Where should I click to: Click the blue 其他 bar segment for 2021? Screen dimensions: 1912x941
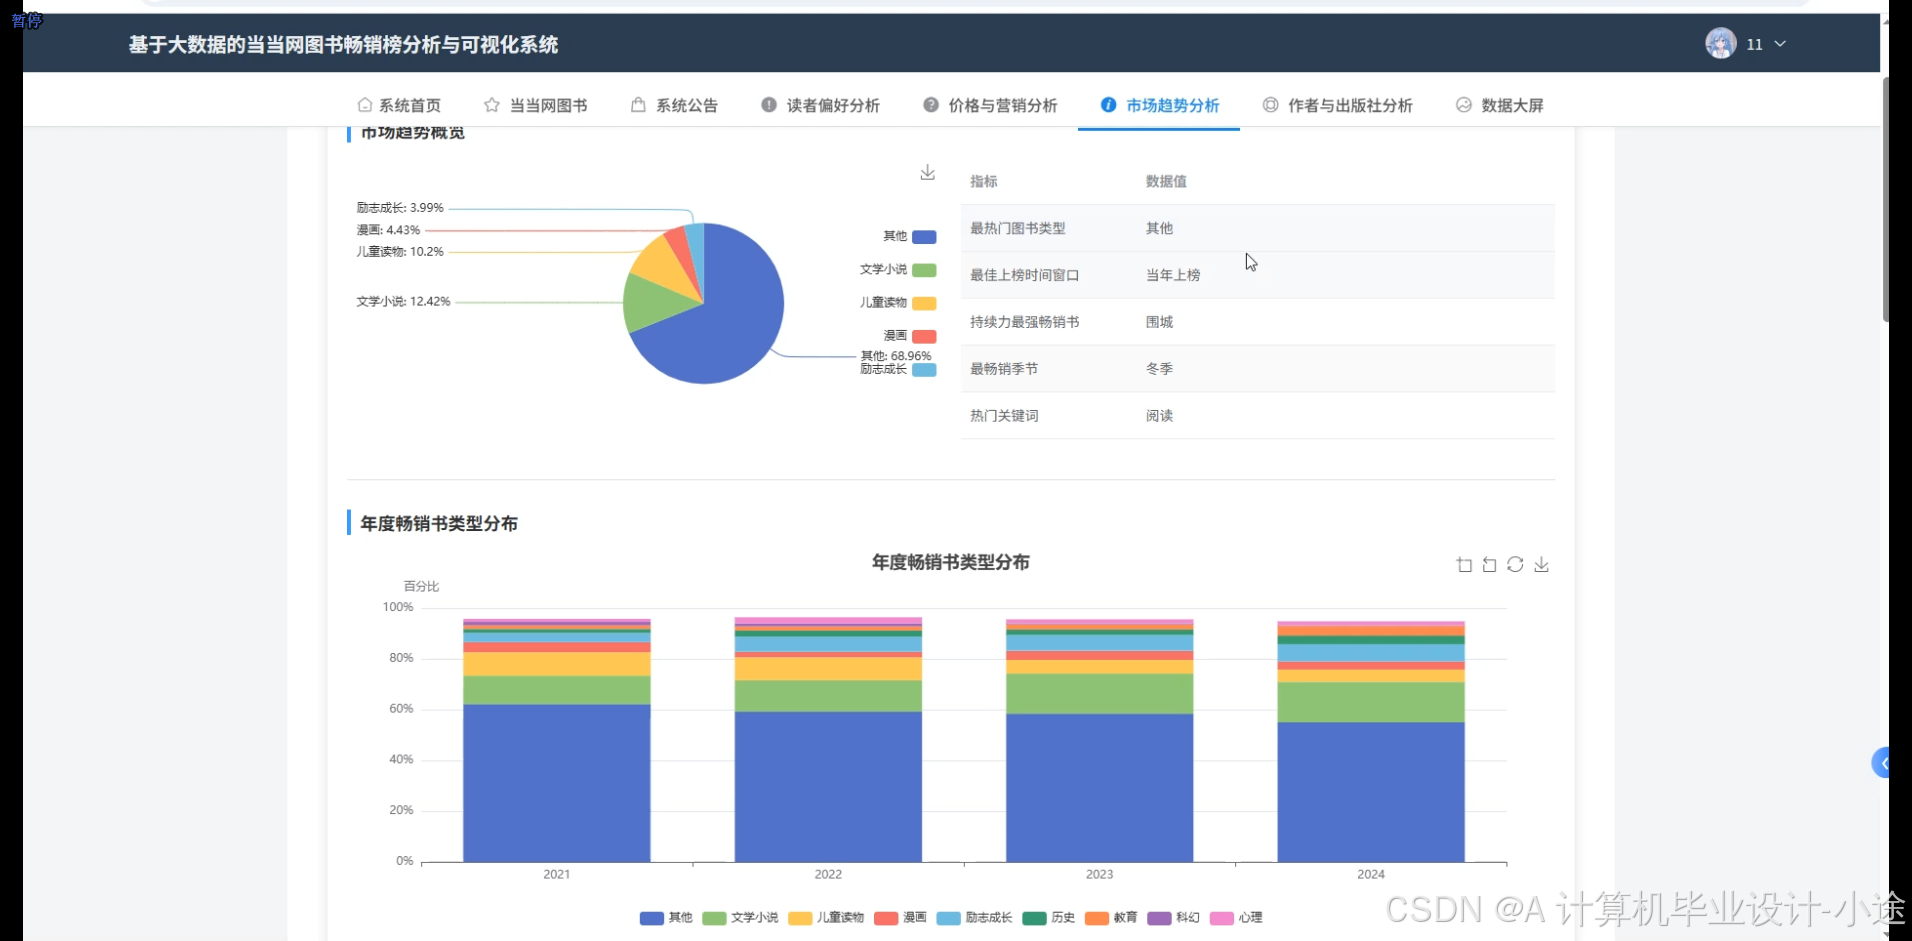point(557,783)
